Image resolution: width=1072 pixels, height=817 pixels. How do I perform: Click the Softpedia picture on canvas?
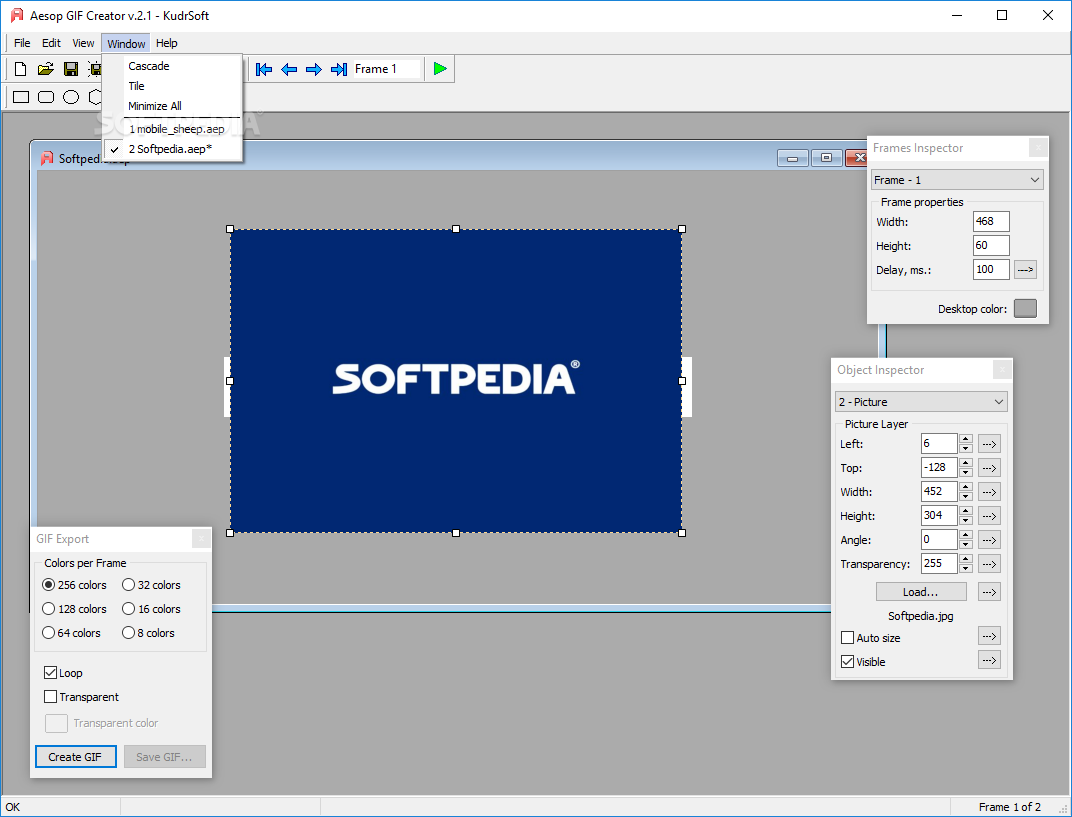456,381
